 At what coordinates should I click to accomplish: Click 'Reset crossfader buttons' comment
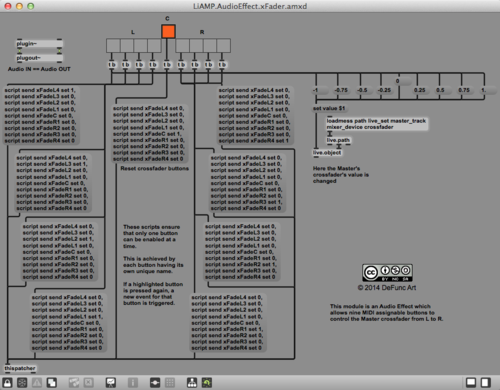pos(155,168)
